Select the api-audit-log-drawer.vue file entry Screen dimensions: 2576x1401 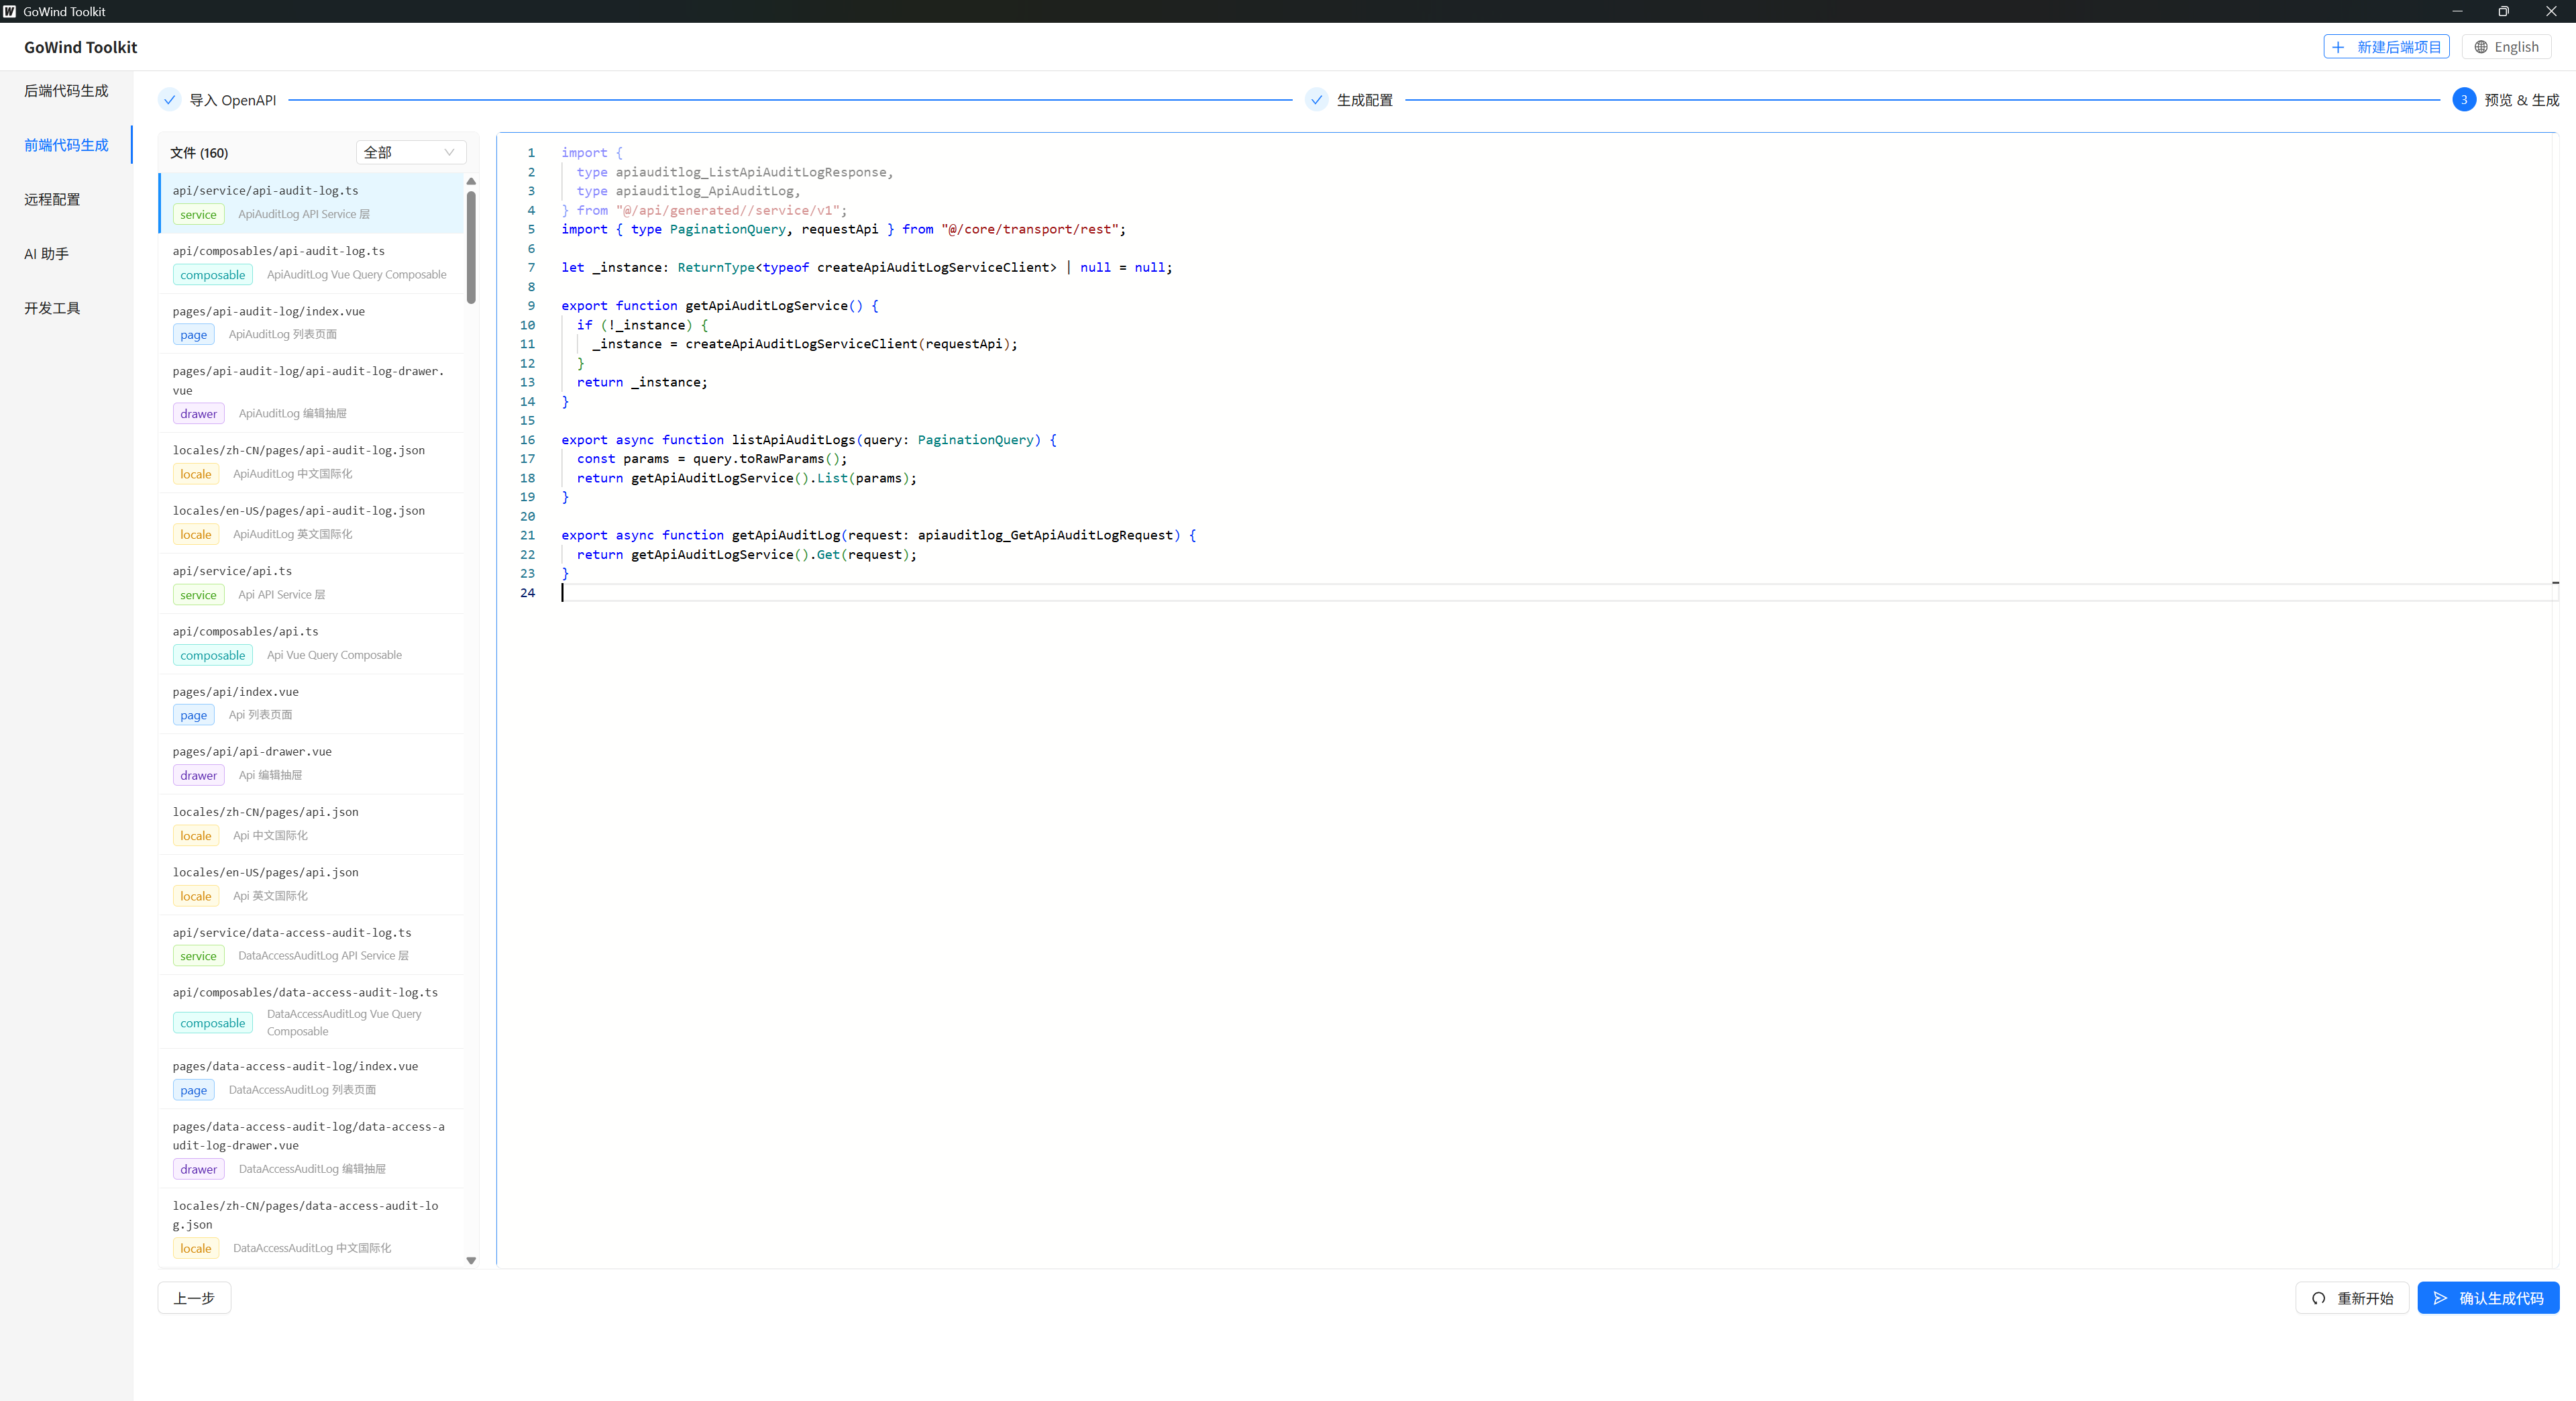point(311,393)
